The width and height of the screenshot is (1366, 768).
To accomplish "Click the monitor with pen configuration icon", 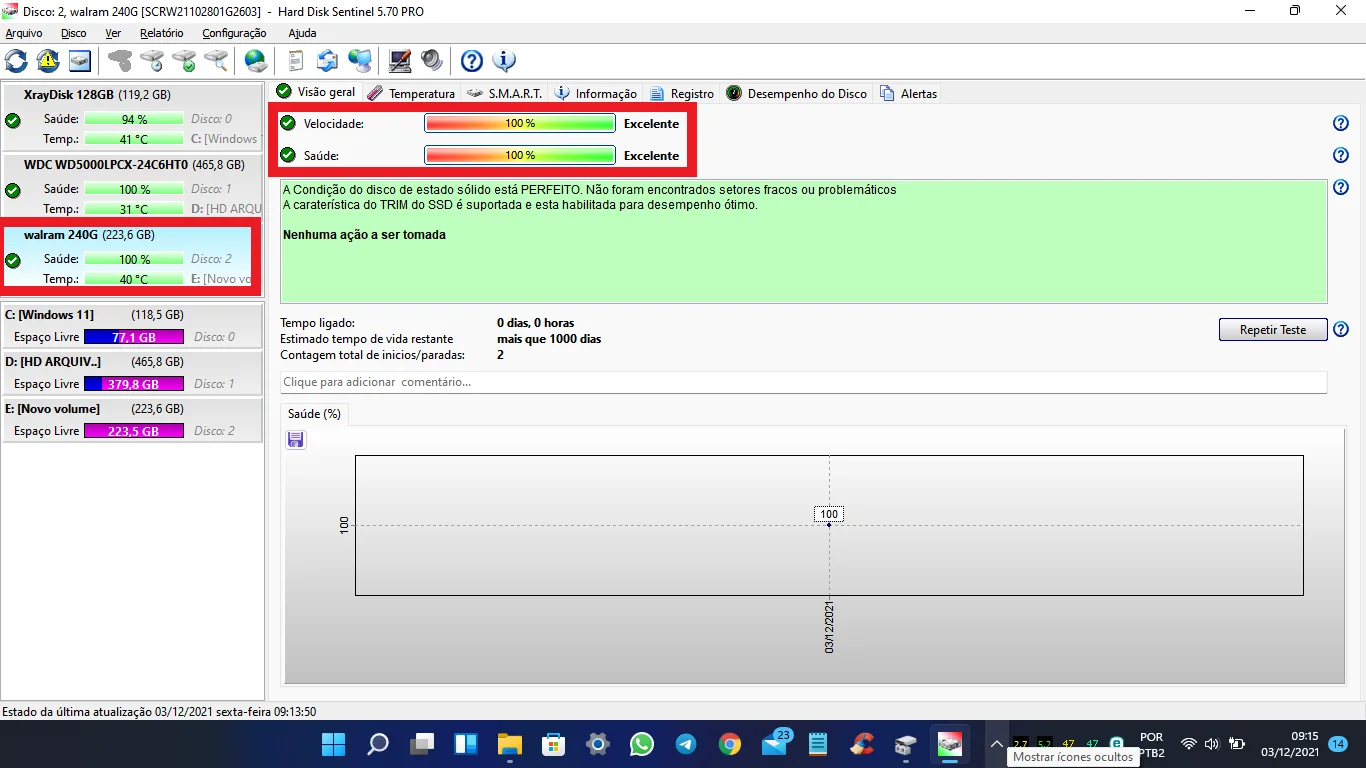I will (x=400, y=61).
